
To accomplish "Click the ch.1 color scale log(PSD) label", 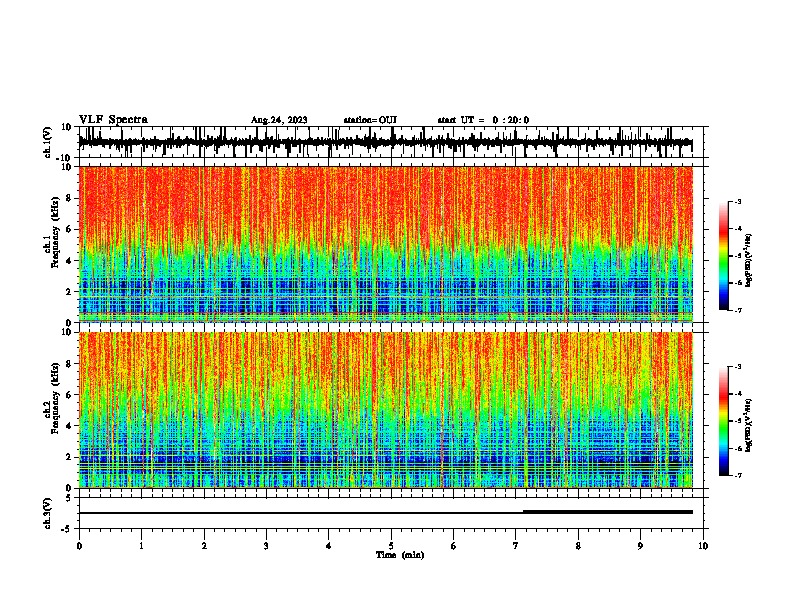I will click(749, 261).
